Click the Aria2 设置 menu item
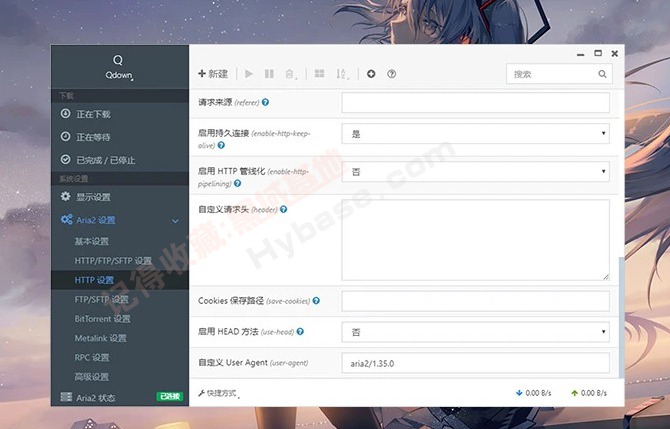Screen dimensions: 670x429 (120, 220)
